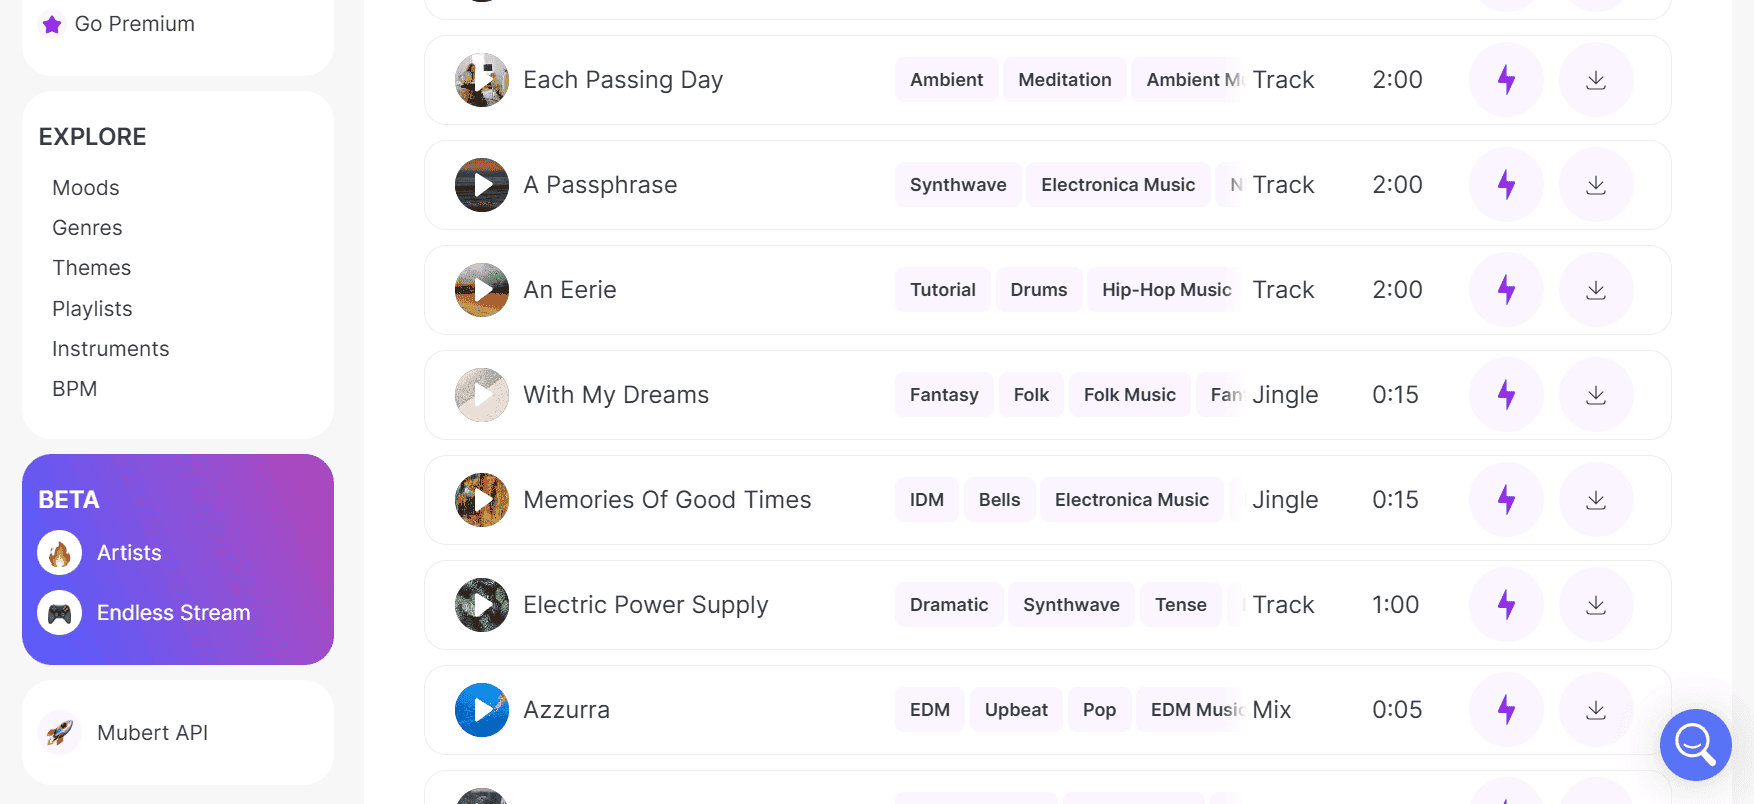Click the flame icon next to Artists

[59, 552]
